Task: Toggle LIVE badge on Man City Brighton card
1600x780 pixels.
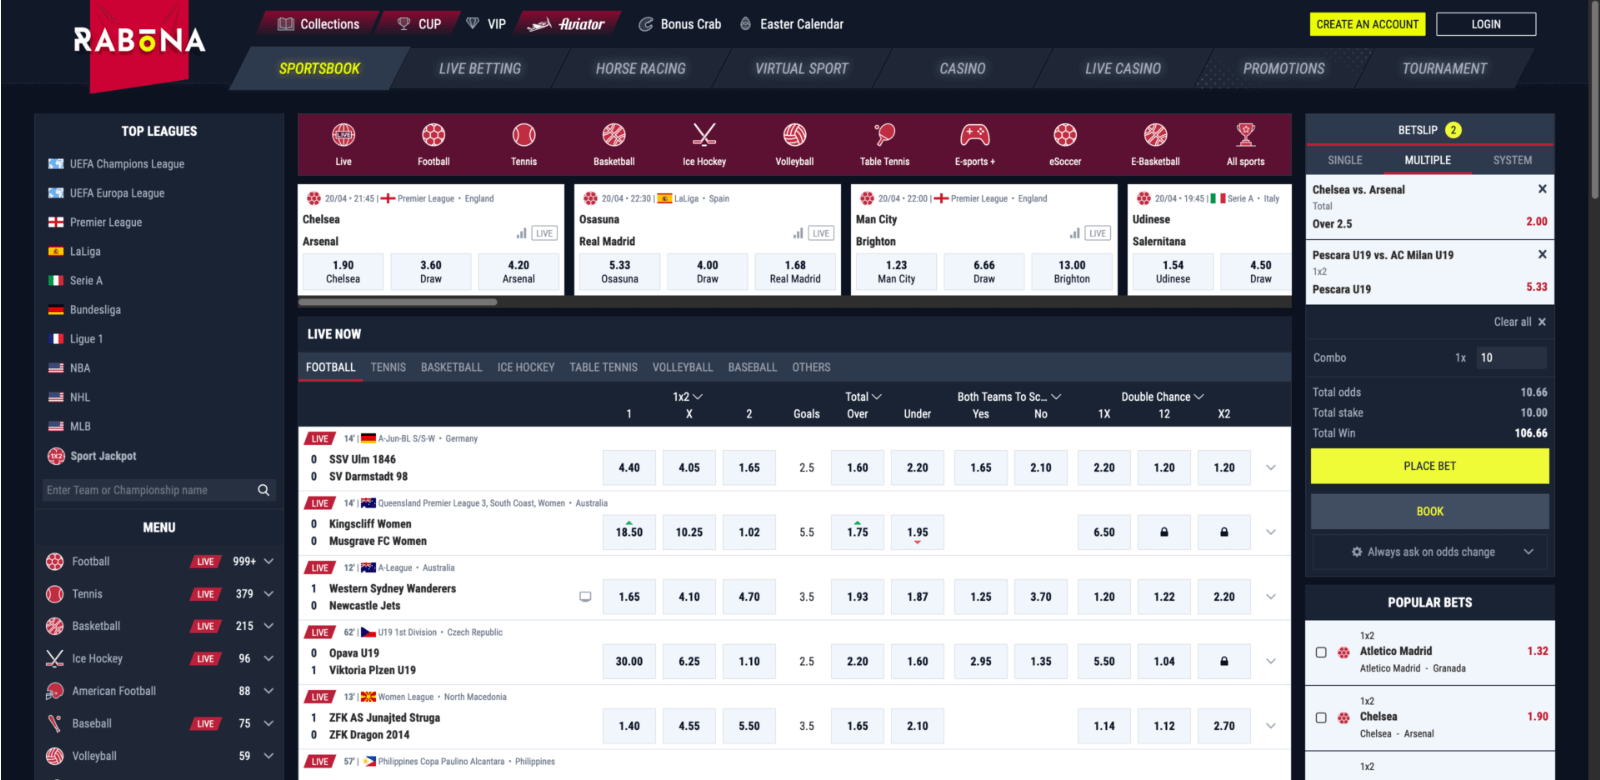Action: (1098, 233)
